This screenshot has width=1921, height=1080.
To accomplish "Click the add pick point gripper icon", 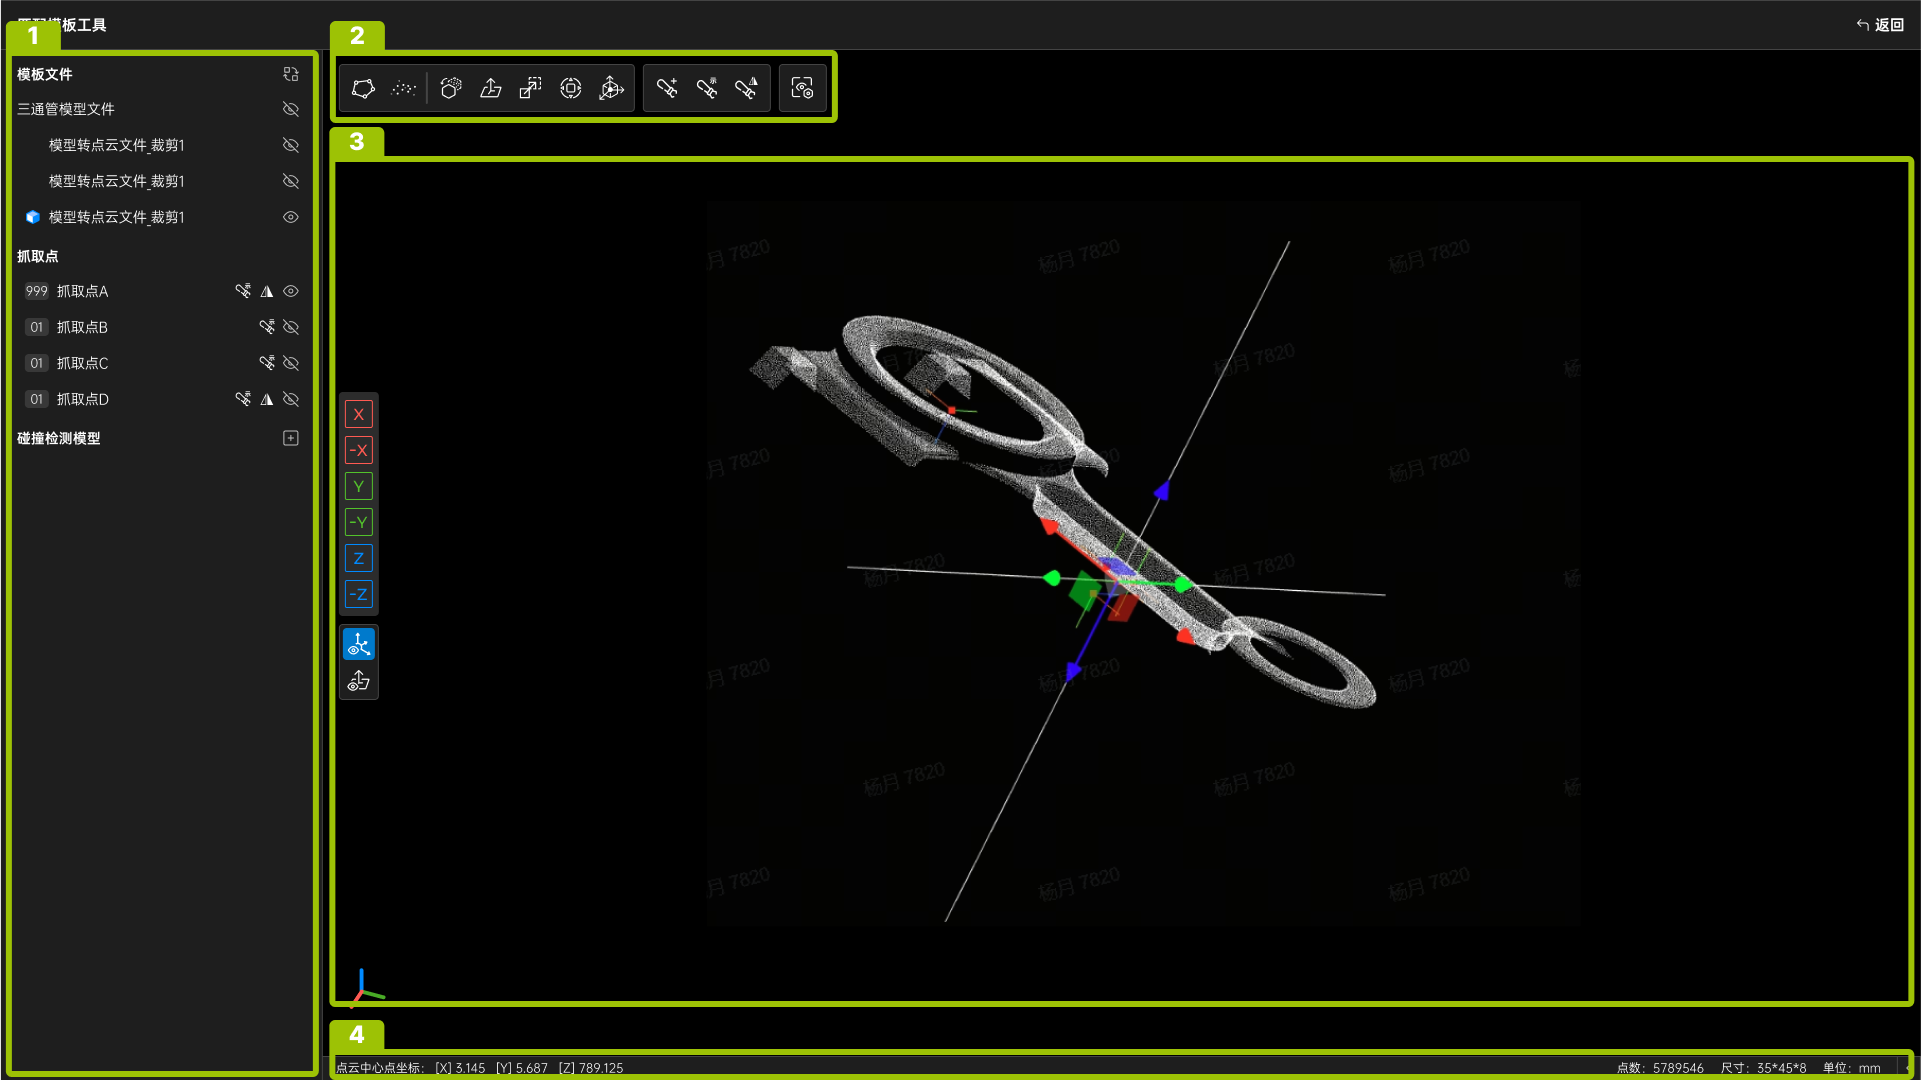I will [x=667, y=88].
